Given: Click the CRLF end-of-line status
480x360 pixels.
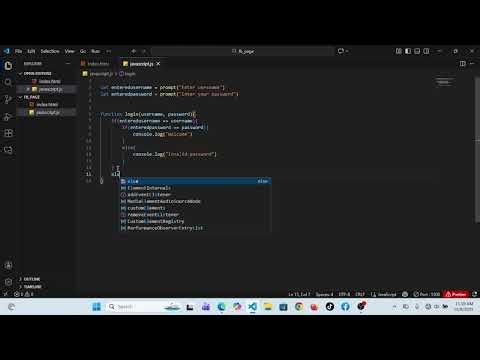Looking at the screenshot, I should 360,294.
